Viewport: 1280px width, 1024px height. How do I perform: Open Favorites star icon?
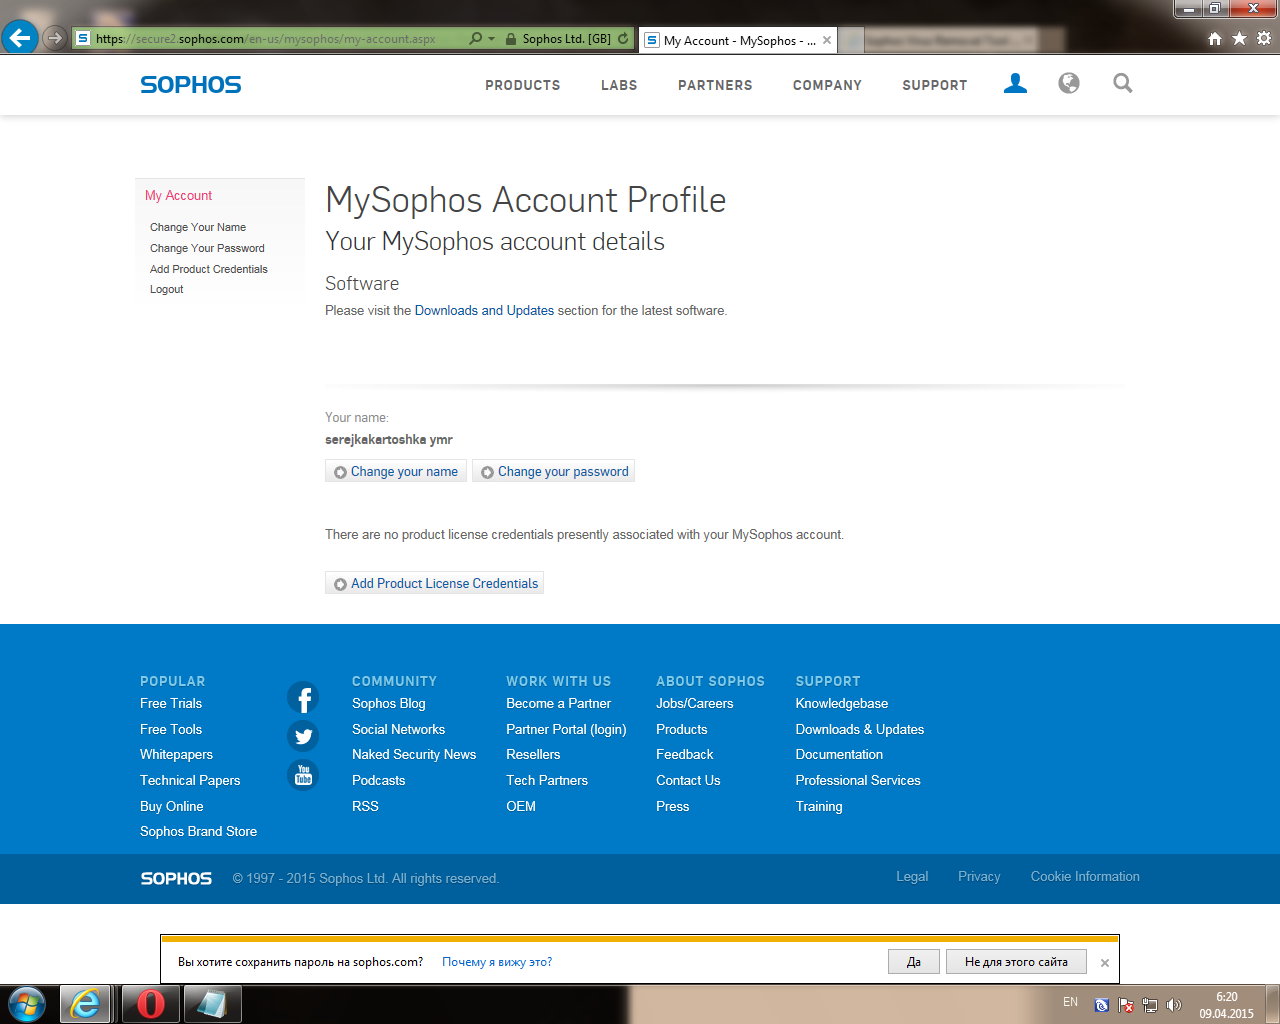(x=1239, y=38)
